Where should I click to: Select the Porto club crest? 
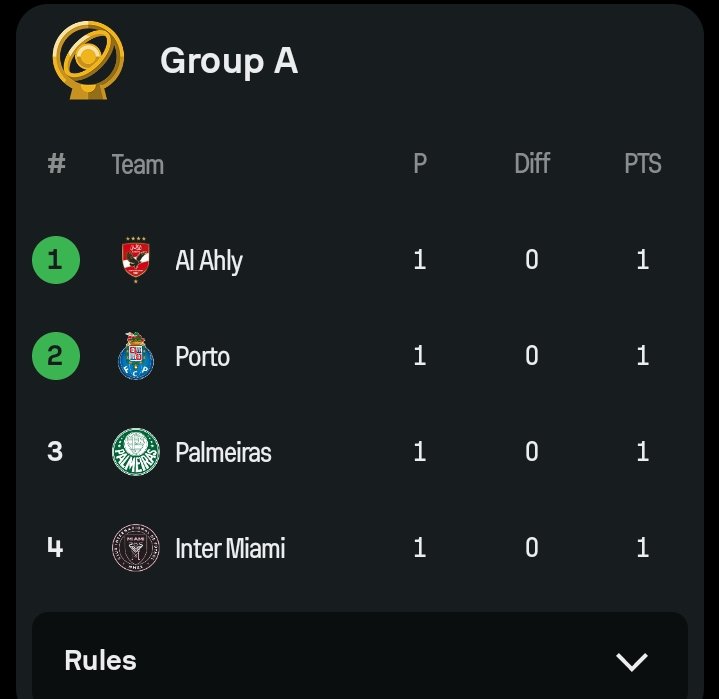pyautogui.click(x=136, y=356)
